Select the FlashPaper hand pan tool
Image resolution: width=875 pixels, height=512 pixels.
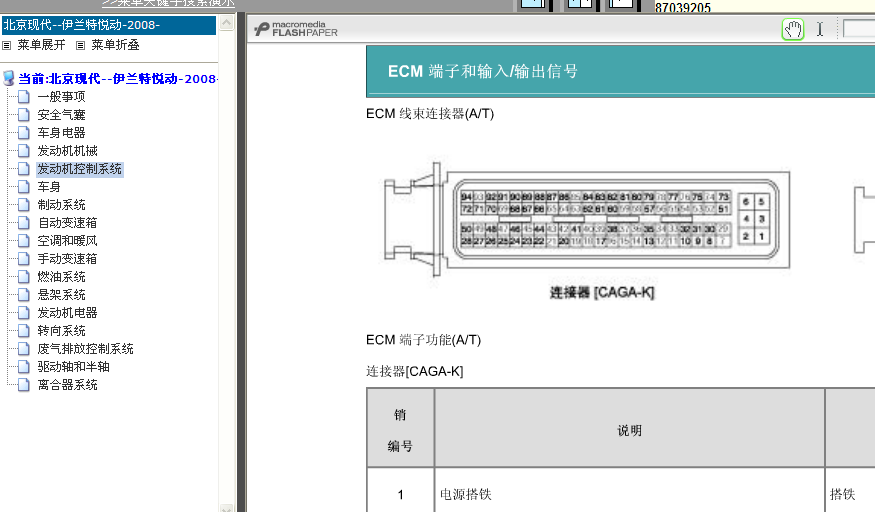point(792,29)
